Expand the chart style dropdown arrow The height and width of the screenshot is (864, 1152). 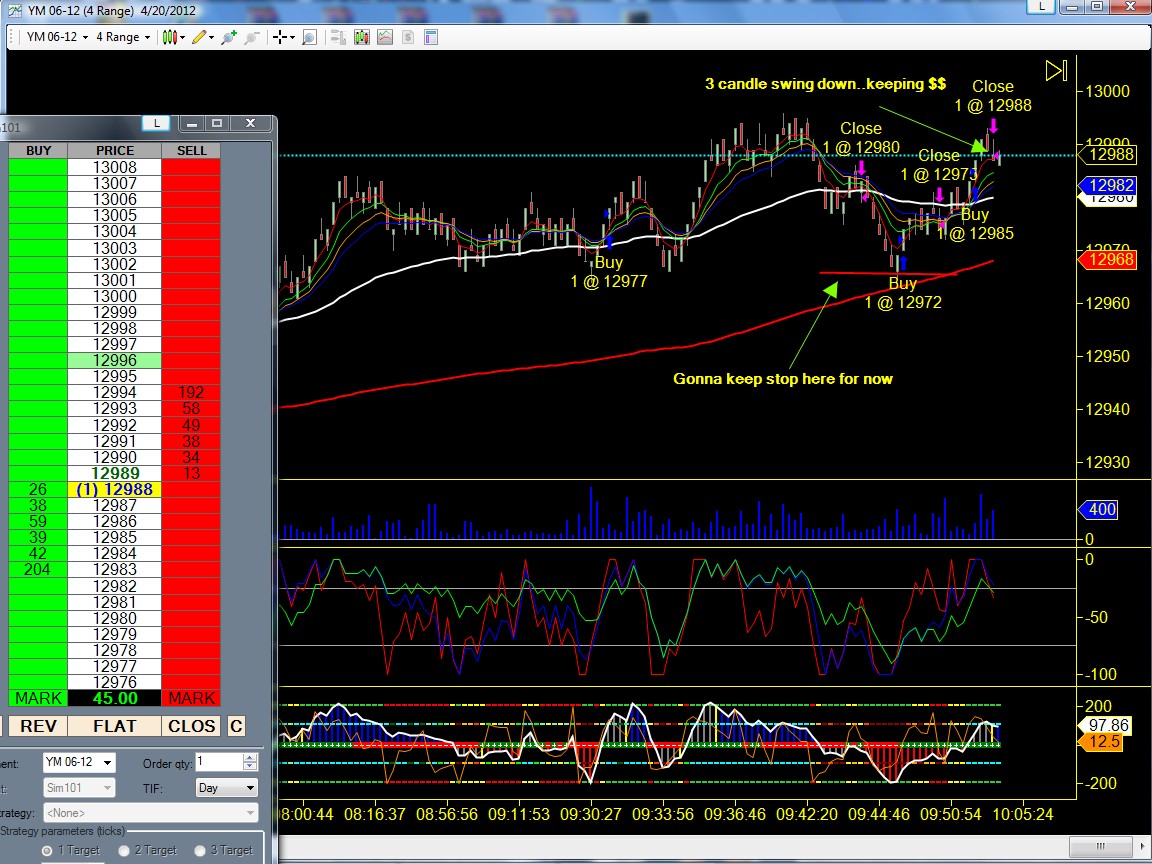click(182, 37)
